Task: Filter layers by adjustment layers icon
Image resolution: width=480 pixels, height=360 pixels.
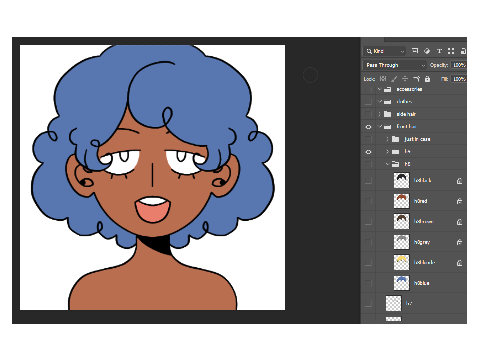Action: [x=427, y=51]
